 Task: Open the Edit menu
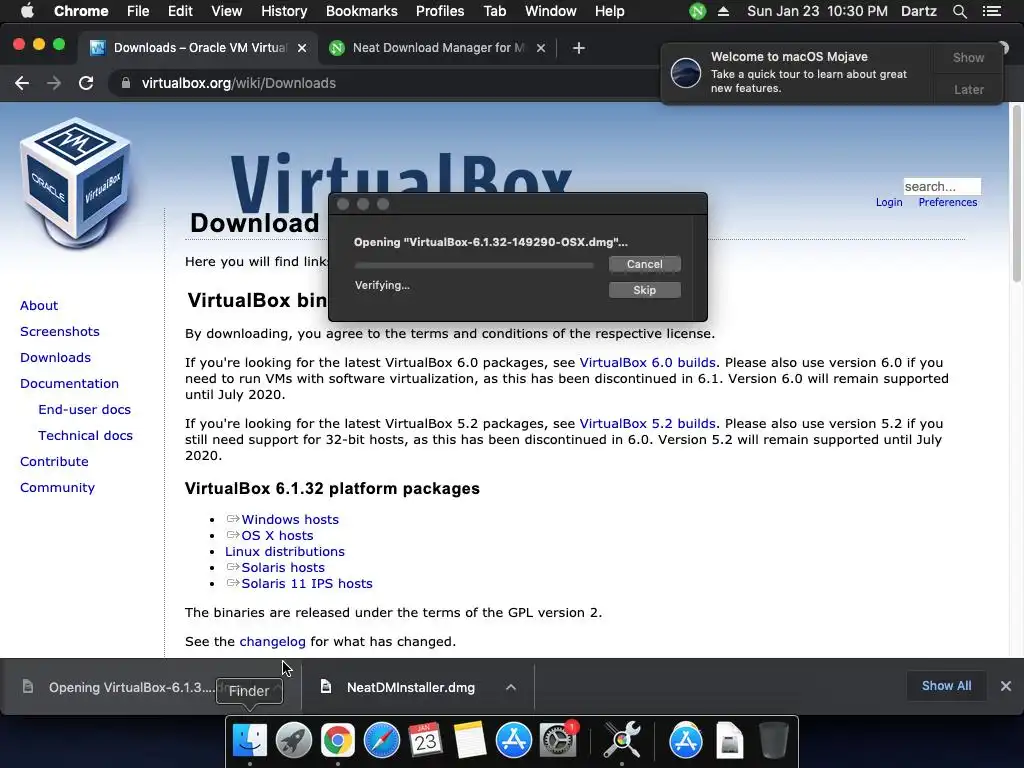click(180, 11)
